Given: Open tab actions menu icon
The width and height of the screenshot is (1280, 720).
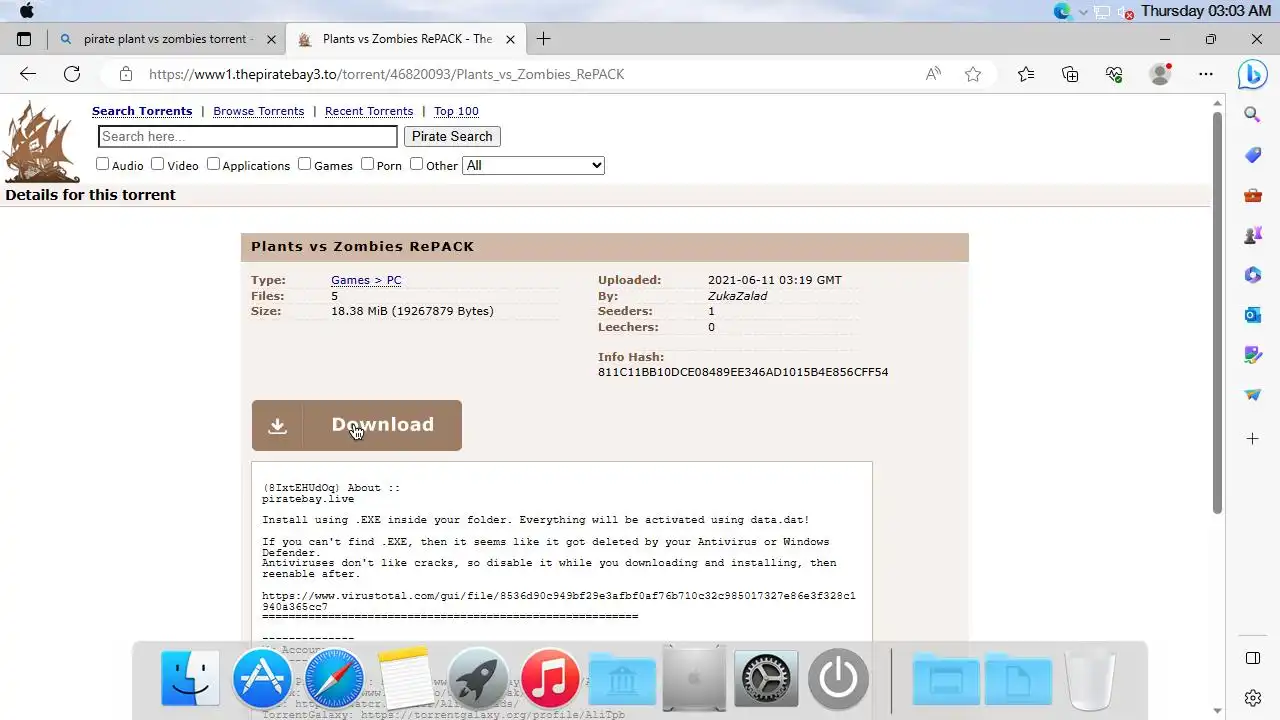Looking at the screenshot, I should pyautogui.click(x=24, y=39).
